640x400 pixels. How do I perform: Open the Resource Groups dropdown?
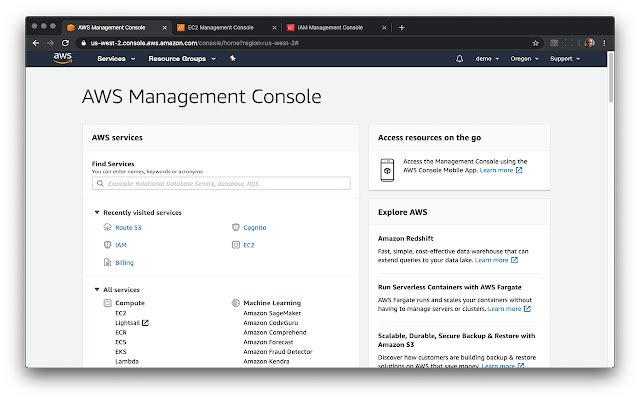click(x=182, y=59)
